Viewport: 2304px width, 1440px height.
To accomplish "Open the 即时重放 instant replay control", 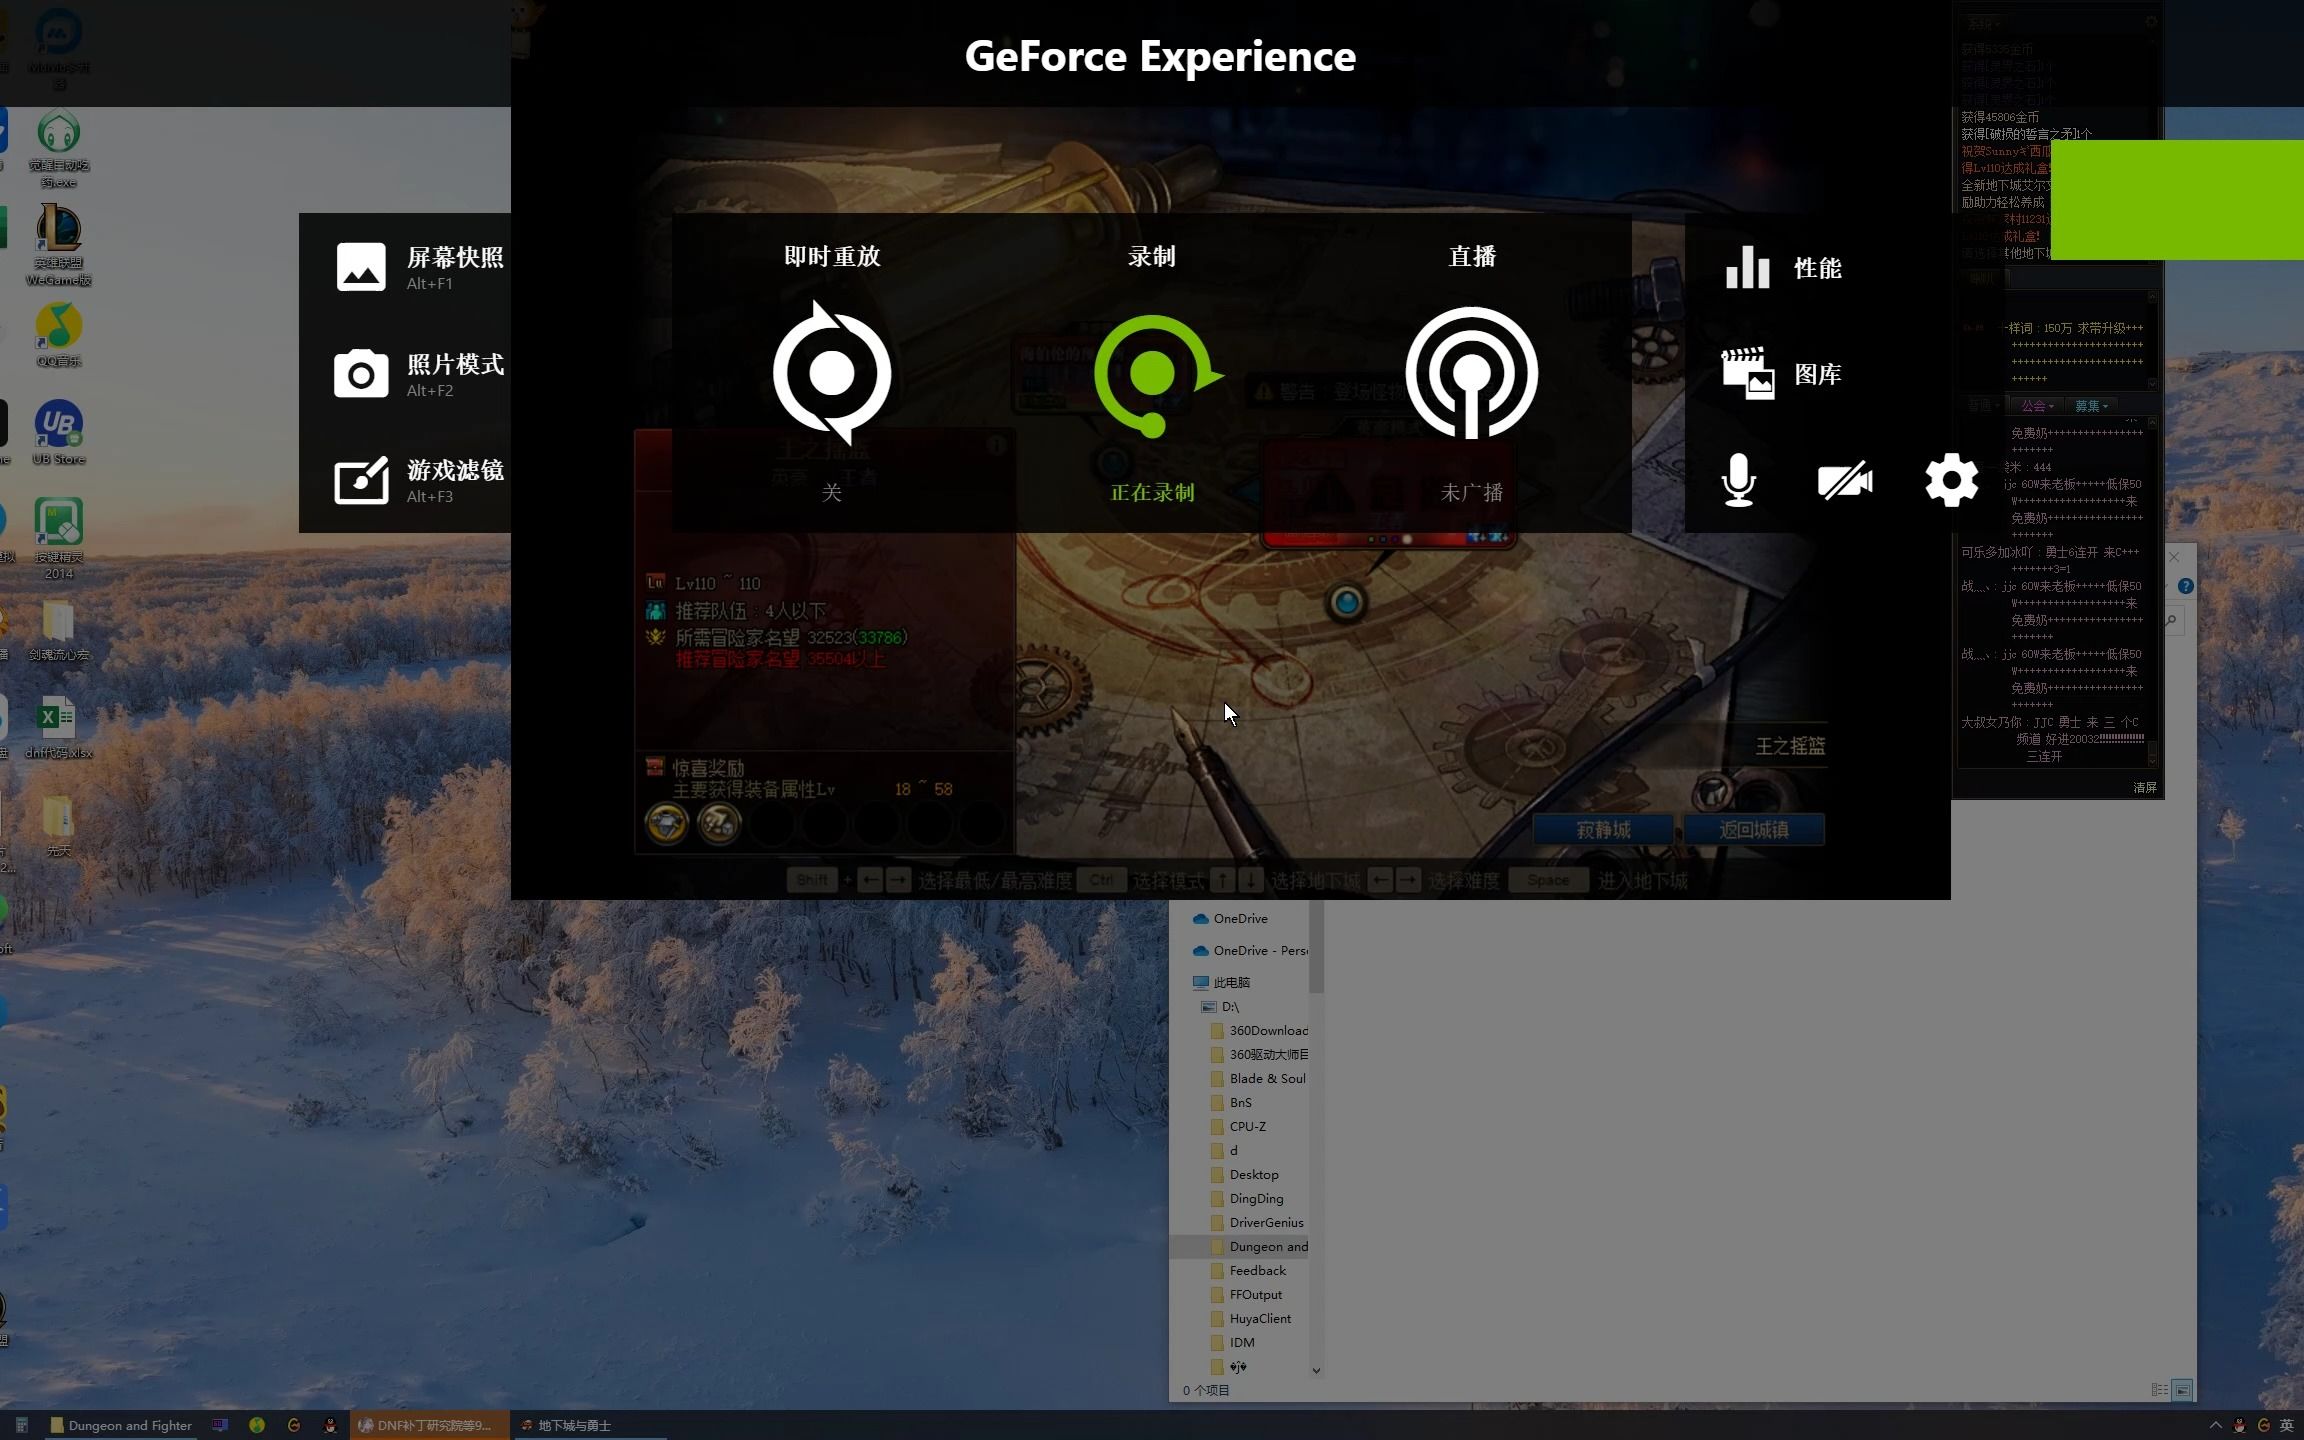I will pyautogui.click(x=832, y=372).
